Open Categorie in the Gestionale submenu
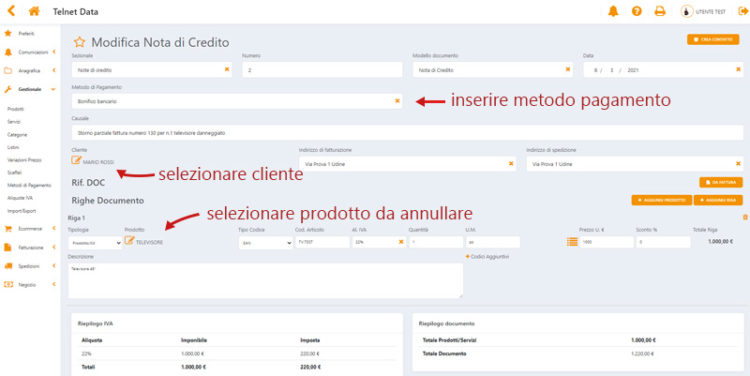The image size is (750, 376). (x=17, y=135)
